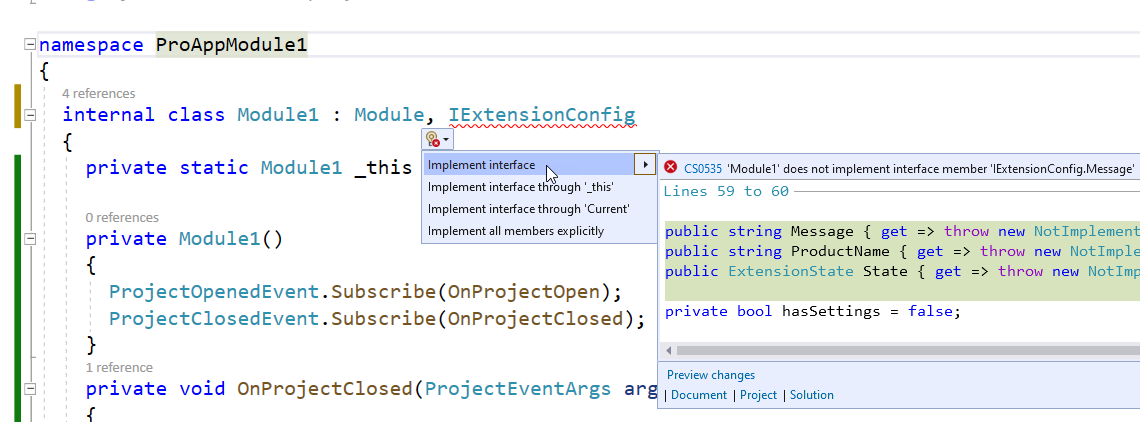Click the ProAppModule1 namespace name
The image size is (1140, 422).
click(x=231, y=45)
